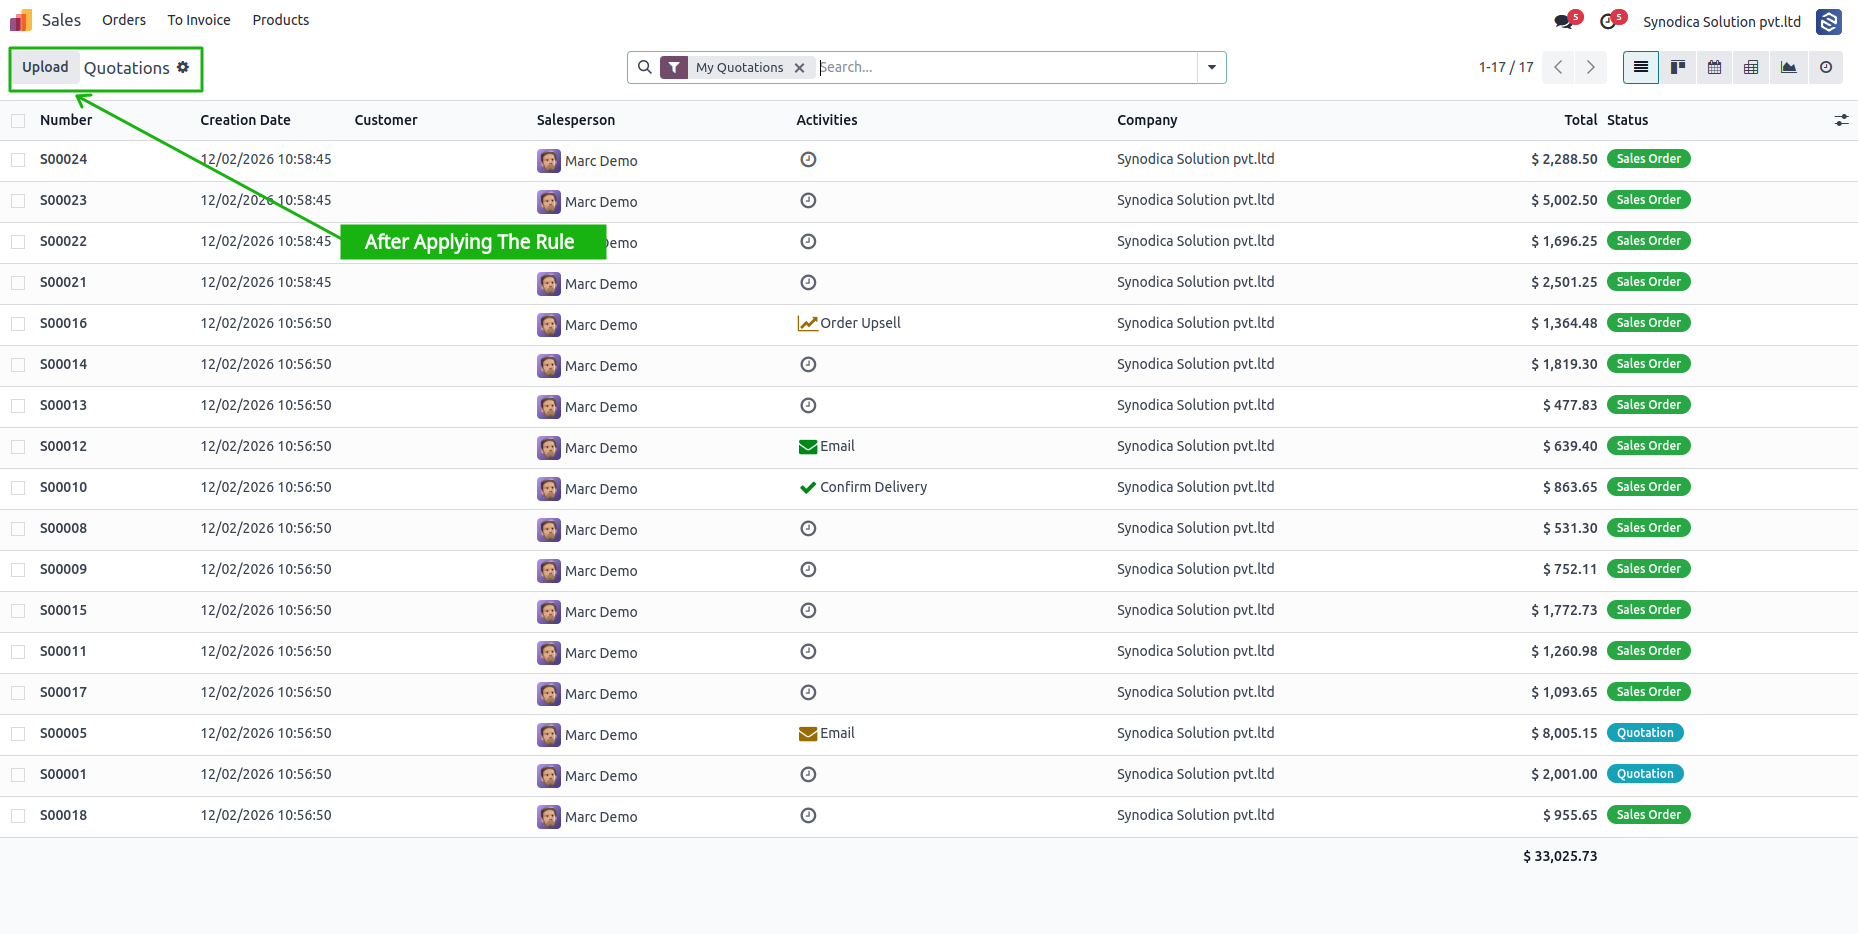This screenshot has height=934, width=1858.
Task: Open optional columns adjust icon
Action: tap(1841, 120)
